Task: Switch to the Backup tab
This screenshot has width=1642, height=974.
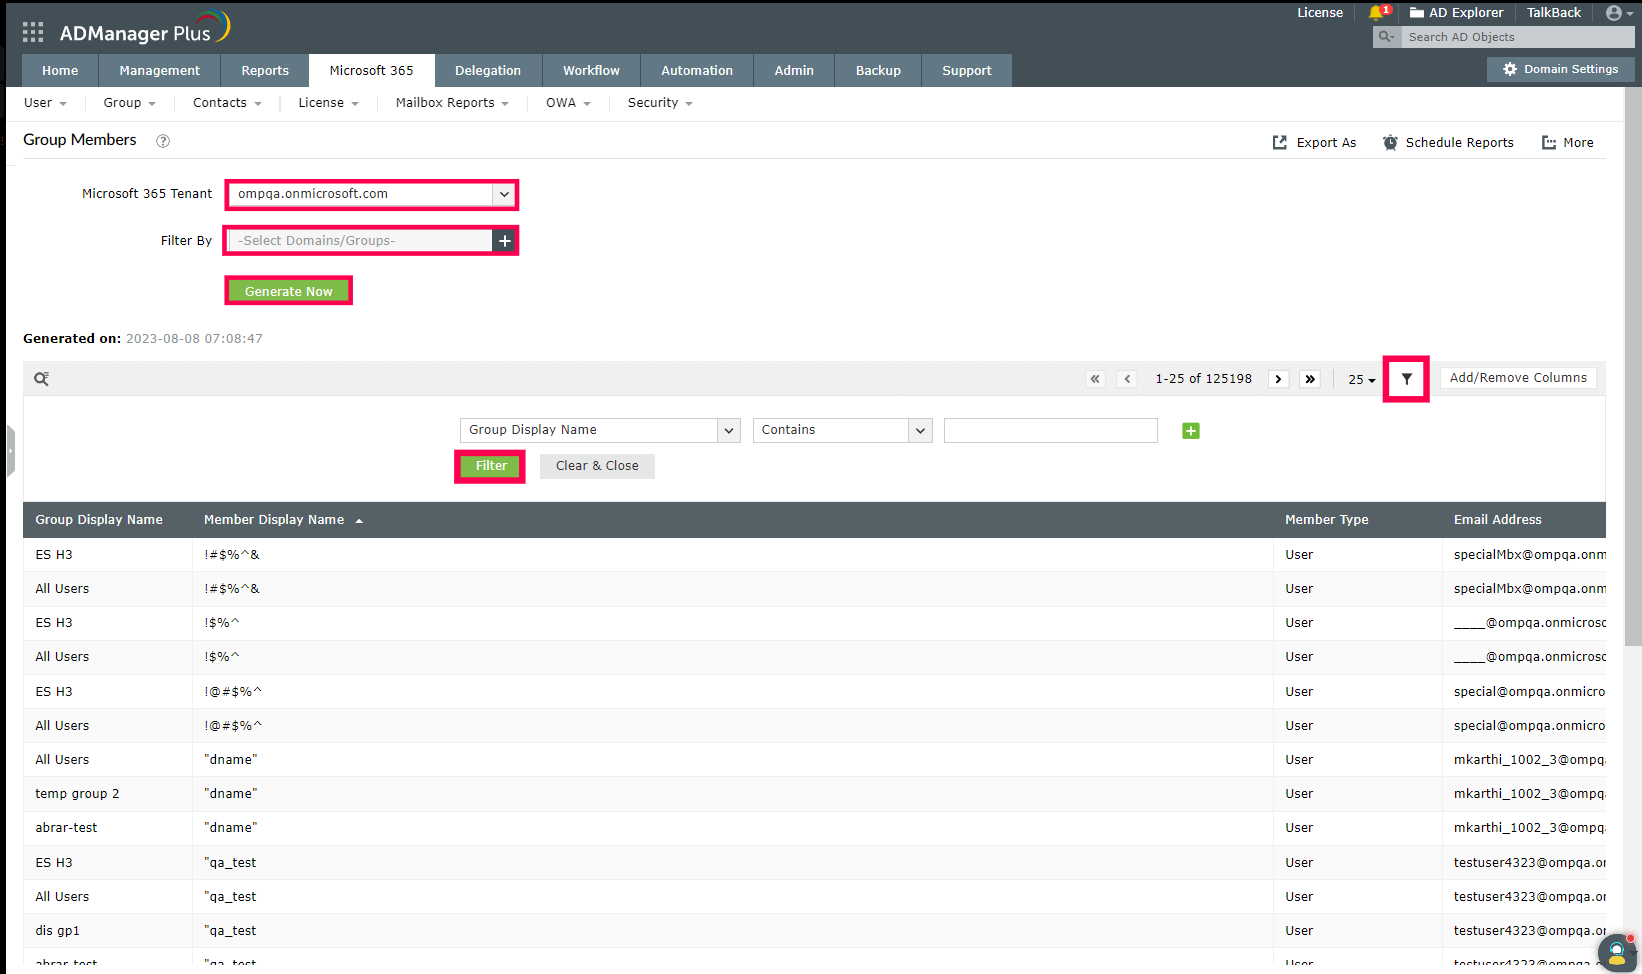Action: (x=878, y=71)
